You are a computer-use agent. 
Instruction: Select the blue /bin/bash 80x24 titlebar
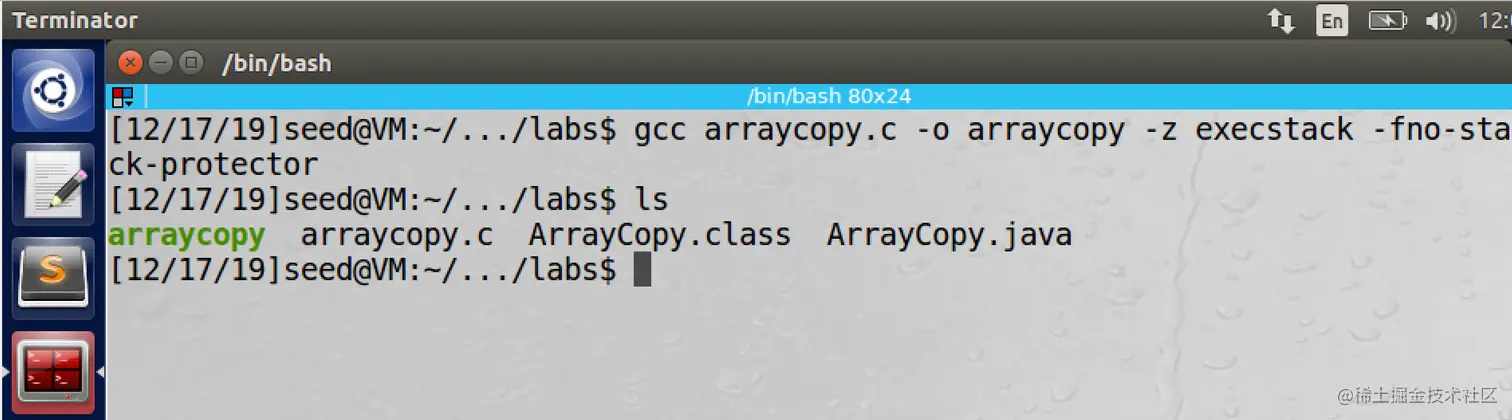pos(828,97)
